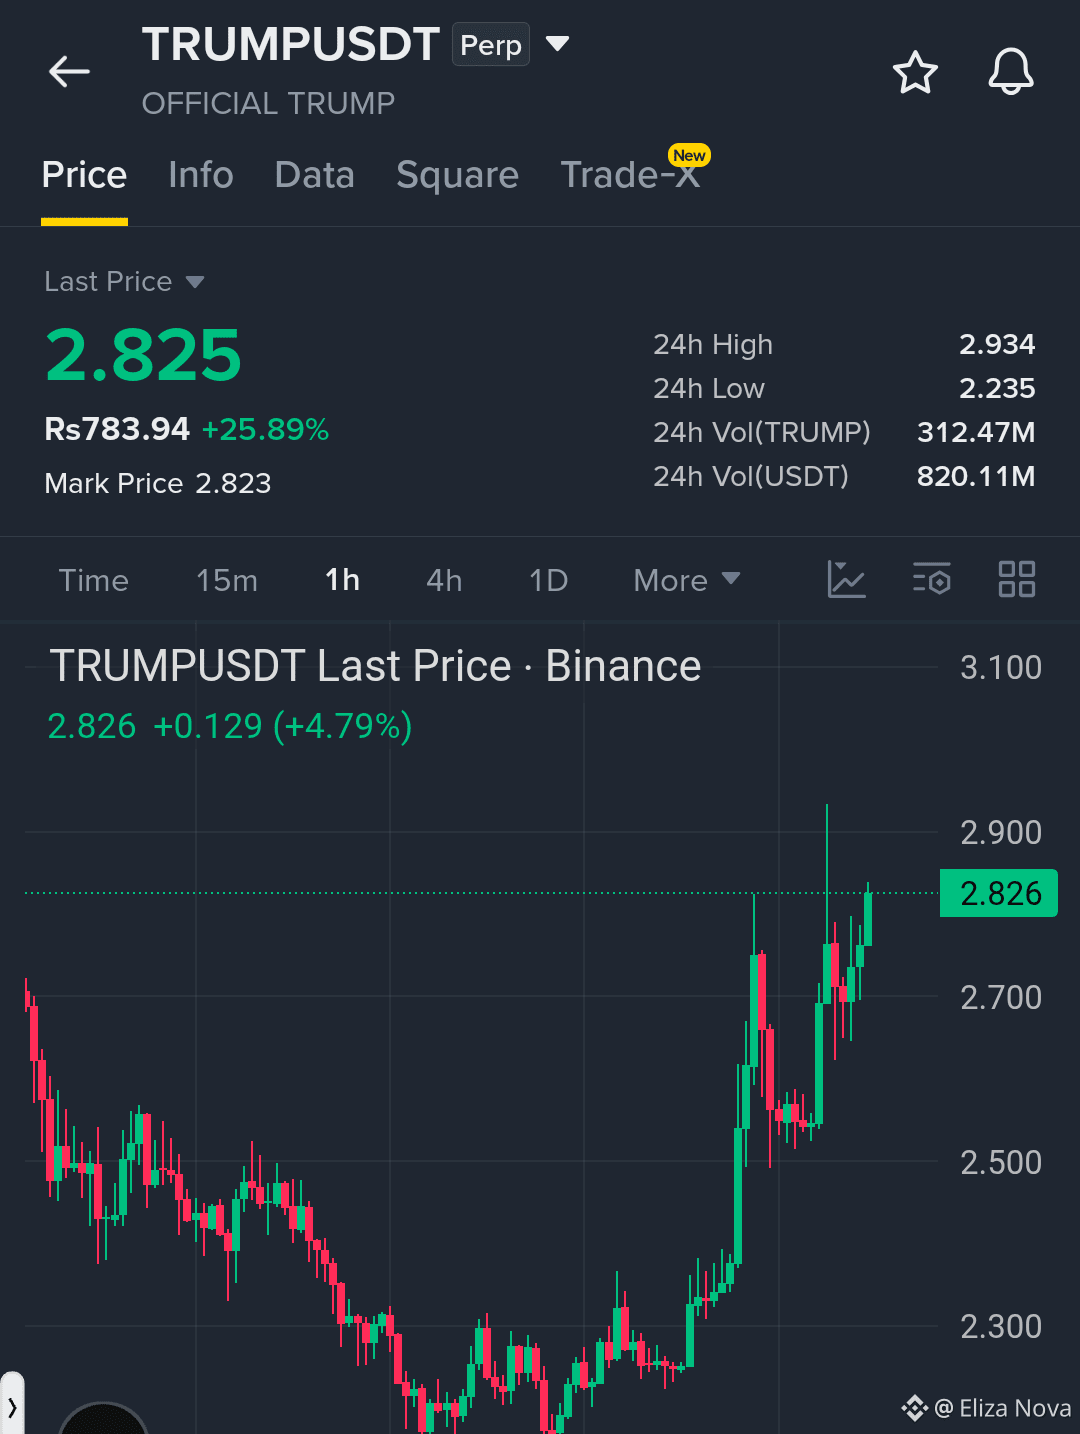
Task: Go back using the left arrow
Action: [x=69, y=72]
